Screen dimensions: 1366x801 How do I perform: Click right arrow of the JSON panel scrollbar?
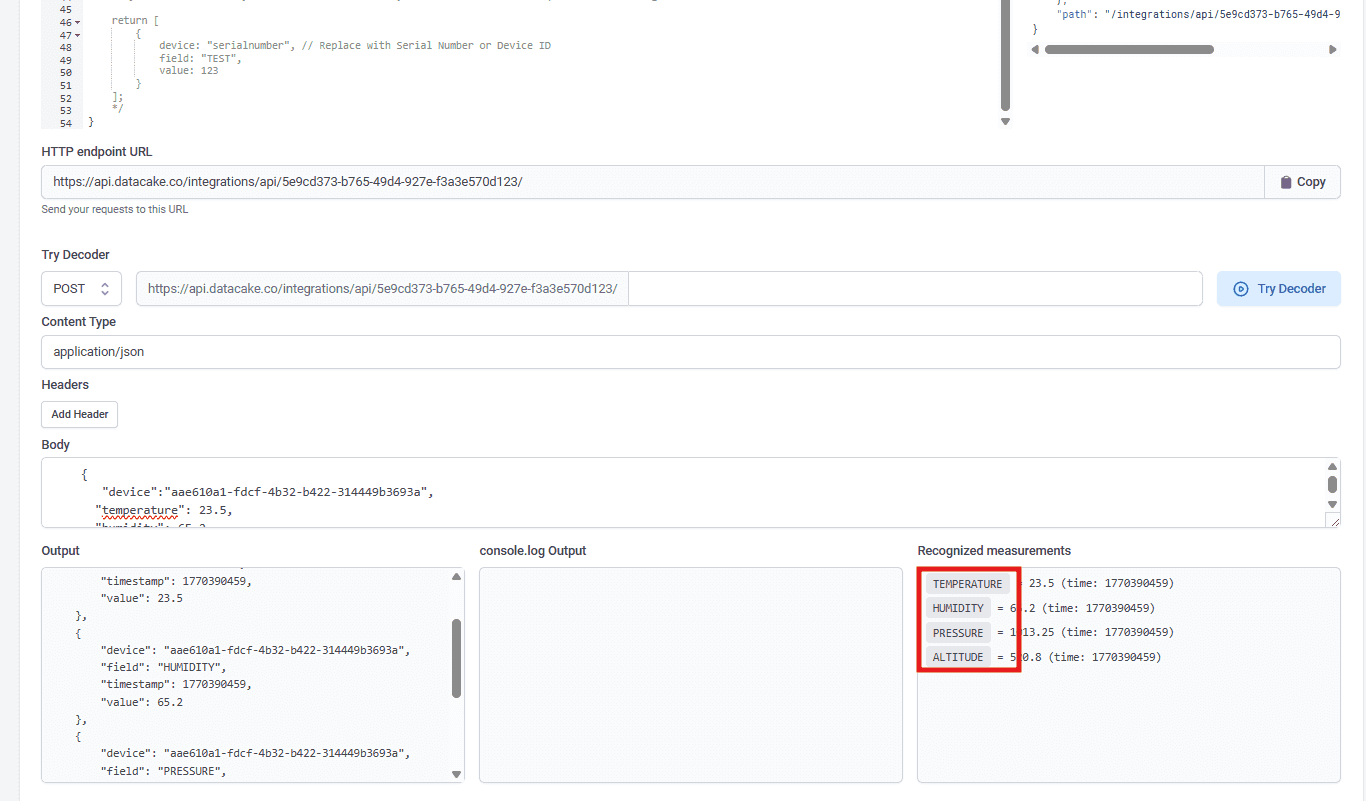point(1332,49)
